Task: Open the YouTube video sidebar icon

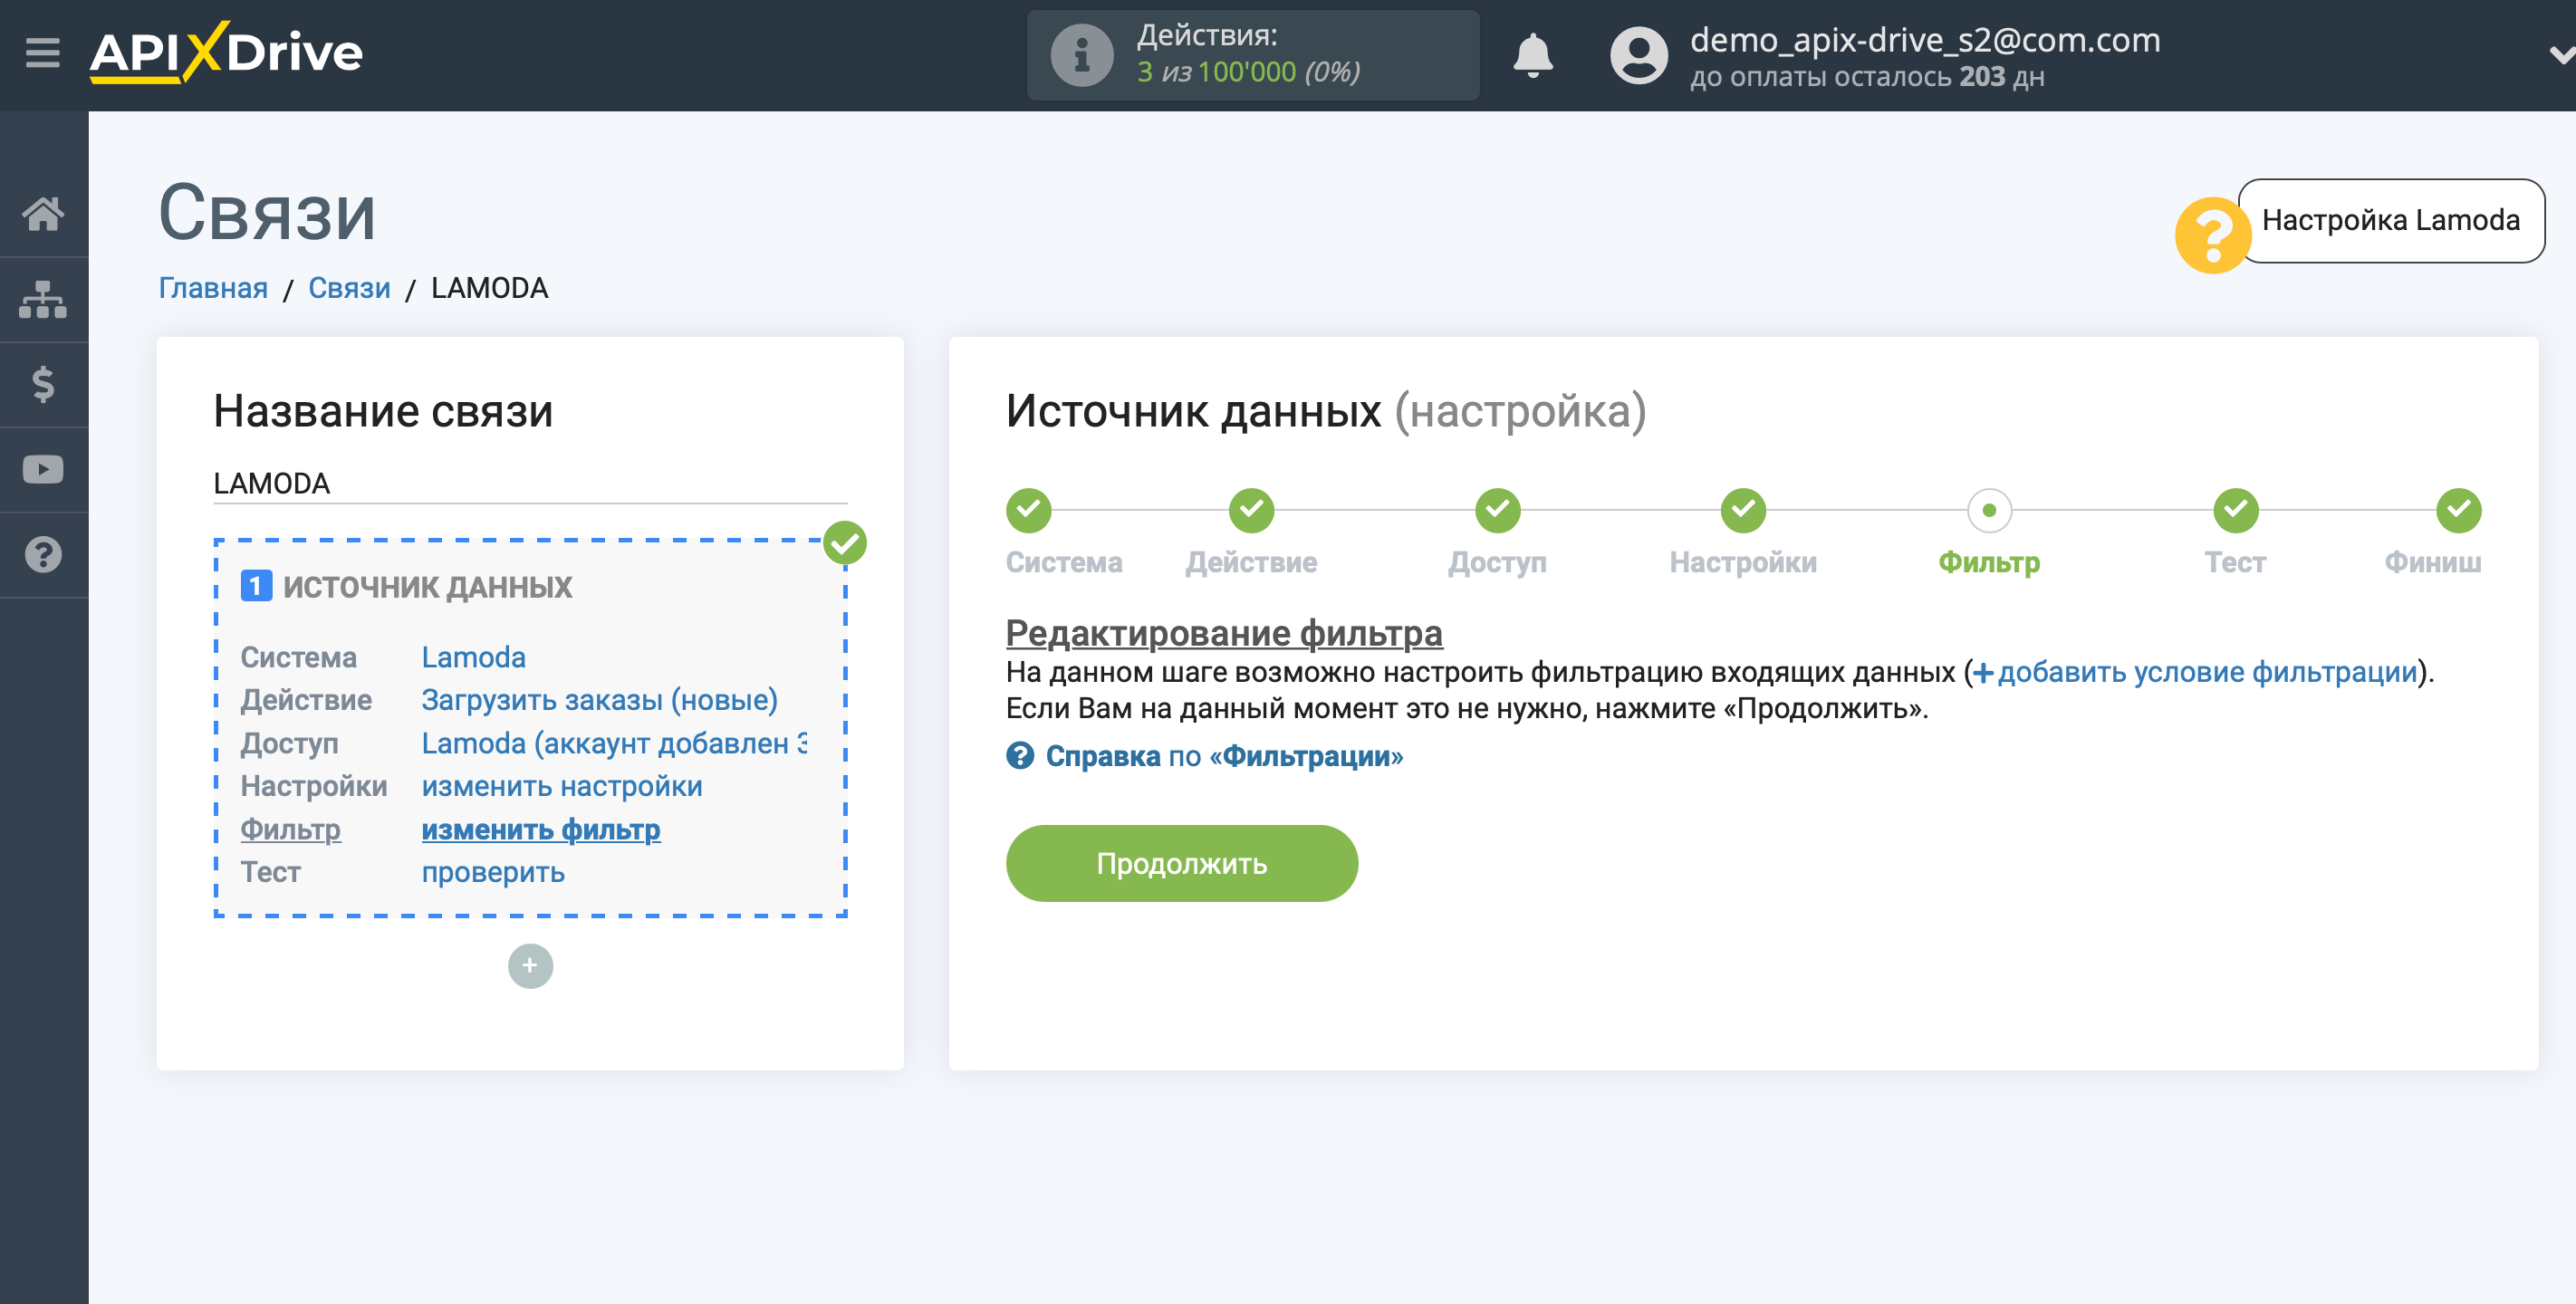Action: coord(43,469)
